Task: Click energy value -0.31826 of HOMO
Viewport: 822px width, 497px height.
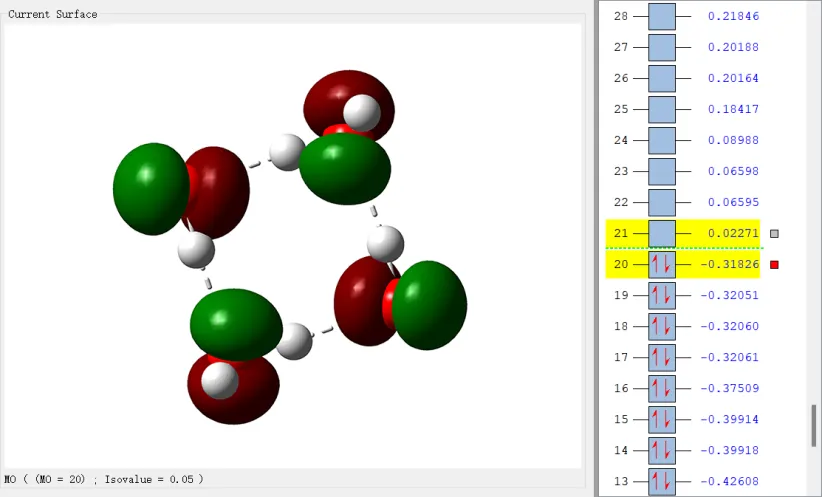Action: coord(731,265)
